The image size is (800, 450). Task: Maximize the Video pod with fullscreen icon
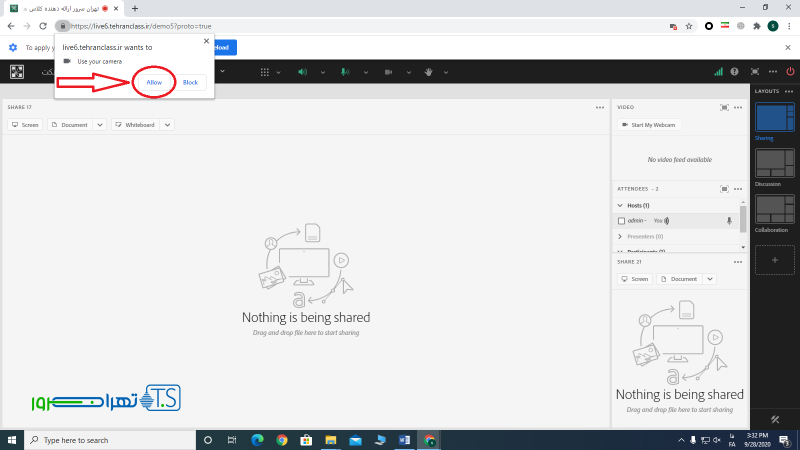pos(724,107)
